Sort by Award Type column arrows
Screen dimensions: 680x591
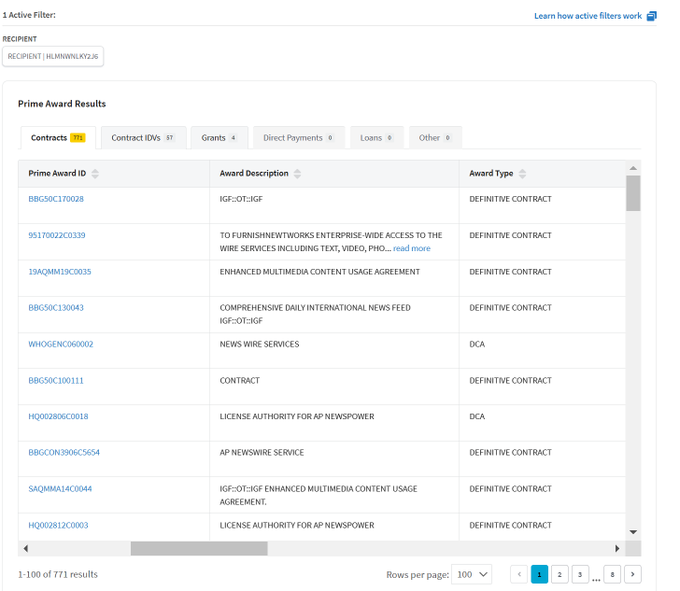pyautogui.click(x=522, y=173)
